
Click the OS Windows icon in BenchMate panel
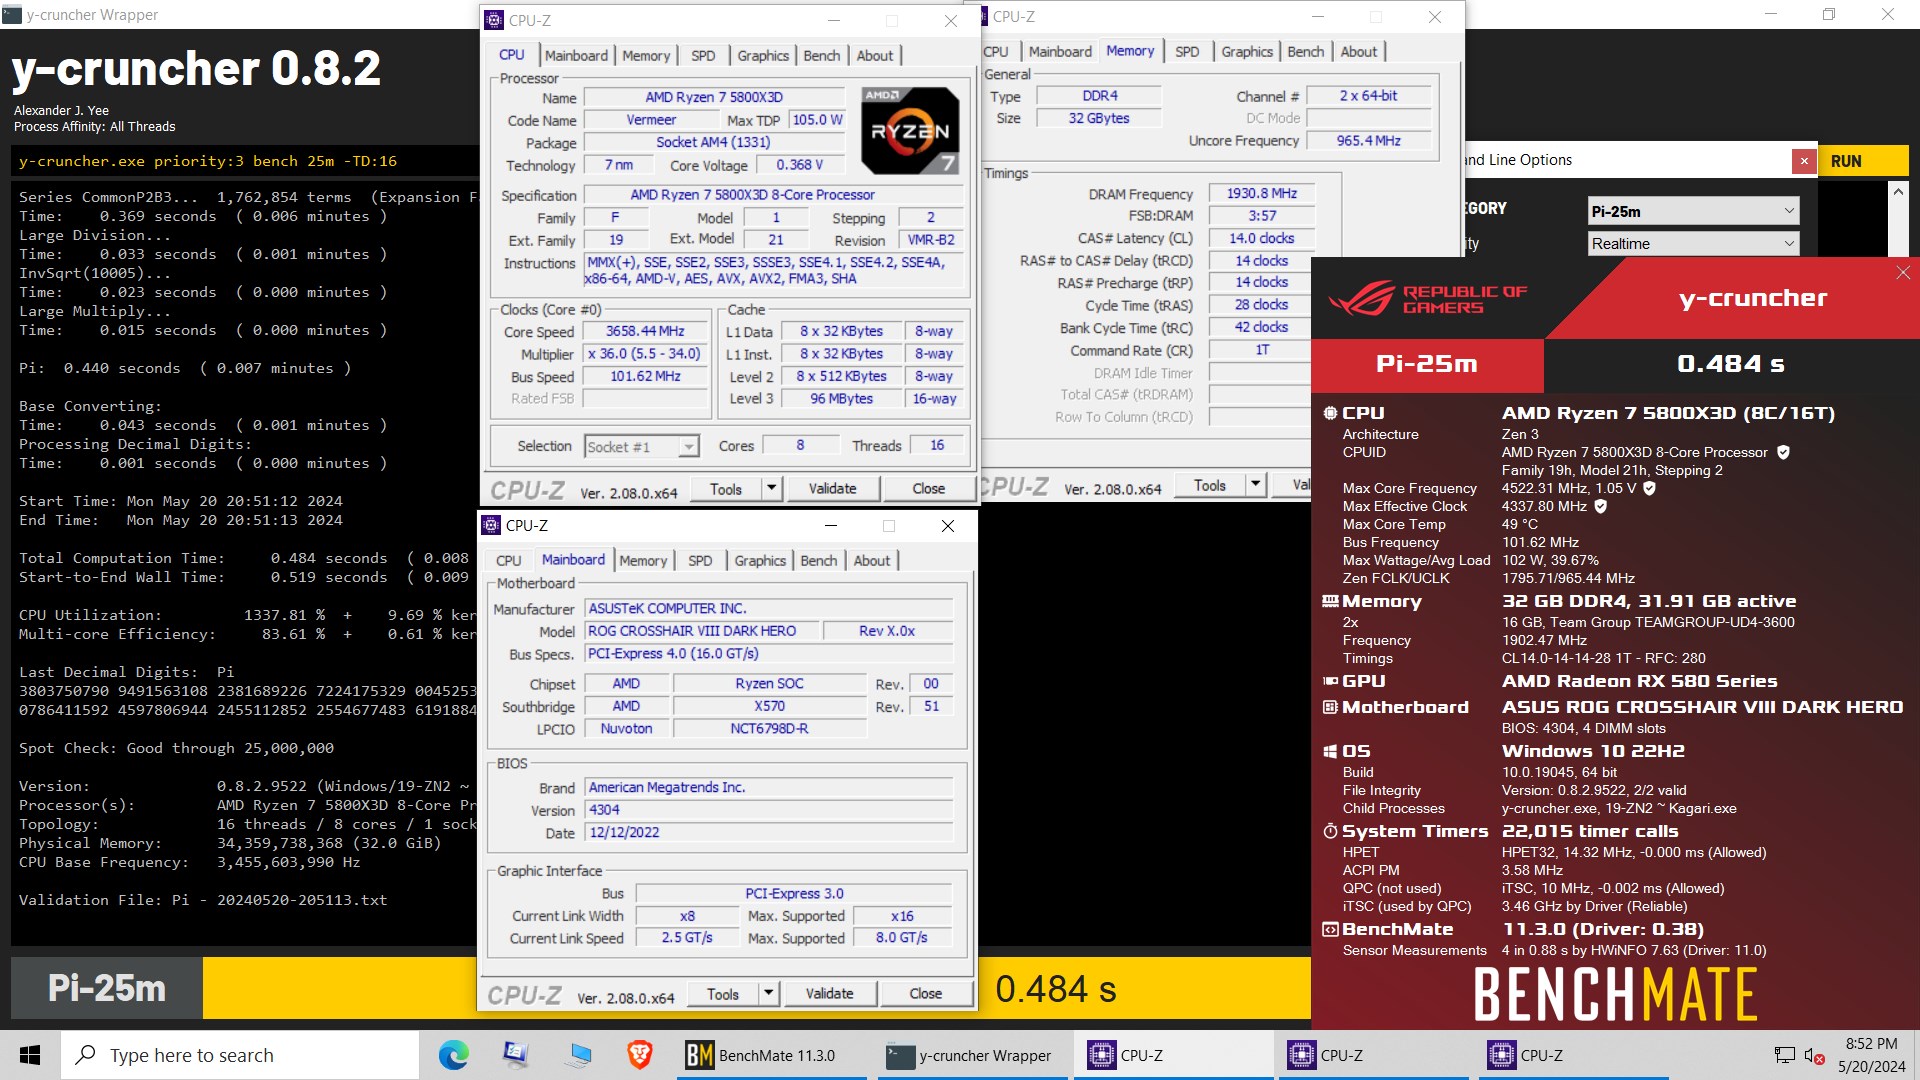pyautogui.click(x=1330, y=751)
